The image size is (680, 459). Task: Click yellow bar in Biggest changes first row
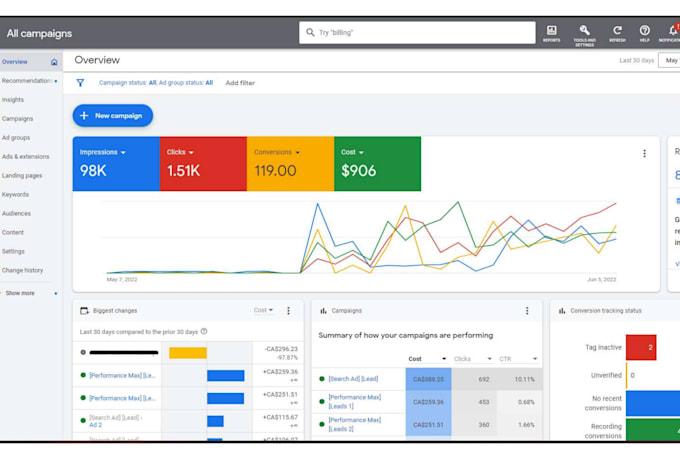(x=188, y=353)
